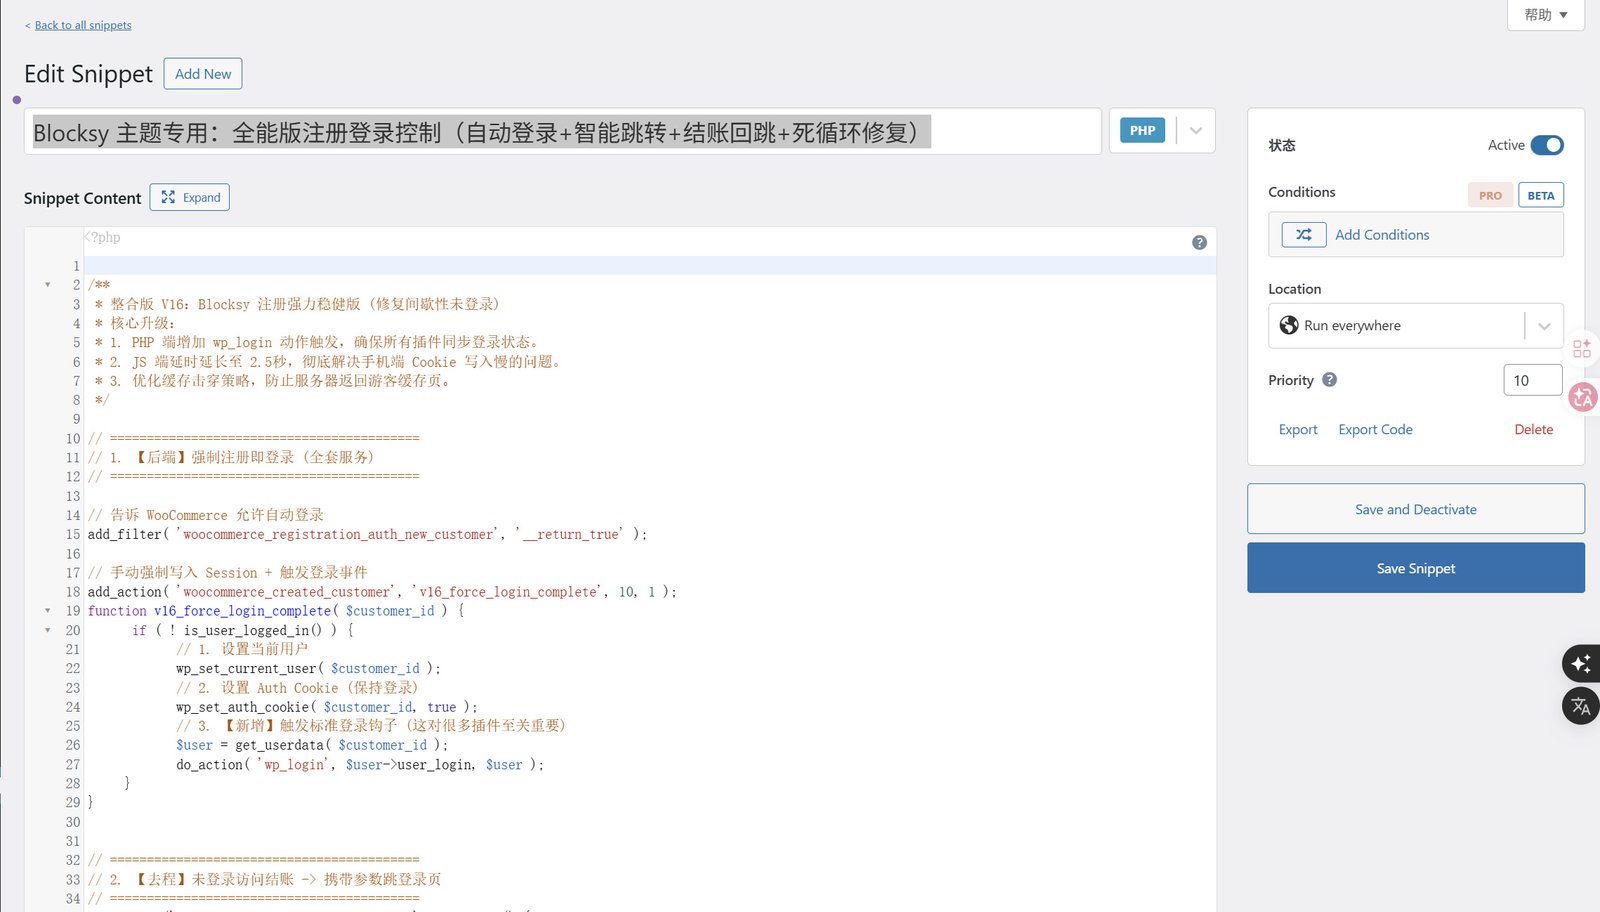Screen dimensions: 1600x912
Task: Click the dark translate floating button
Action: (x=1580, y=706)
